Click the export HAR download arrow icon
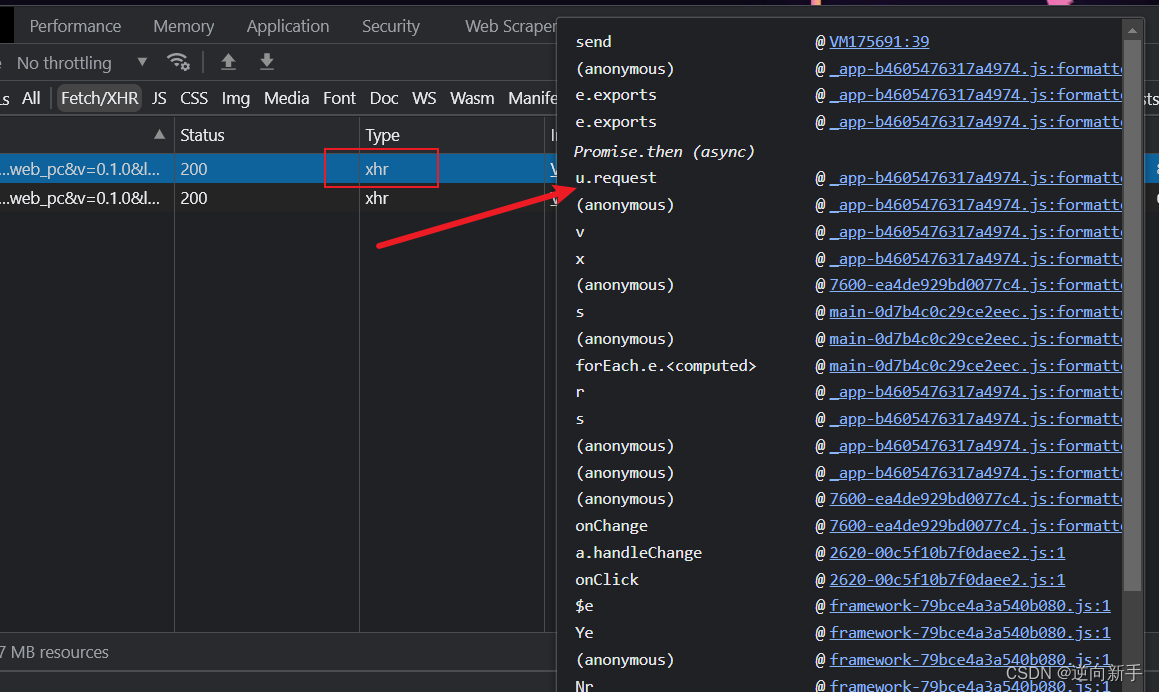 point(267,62)
